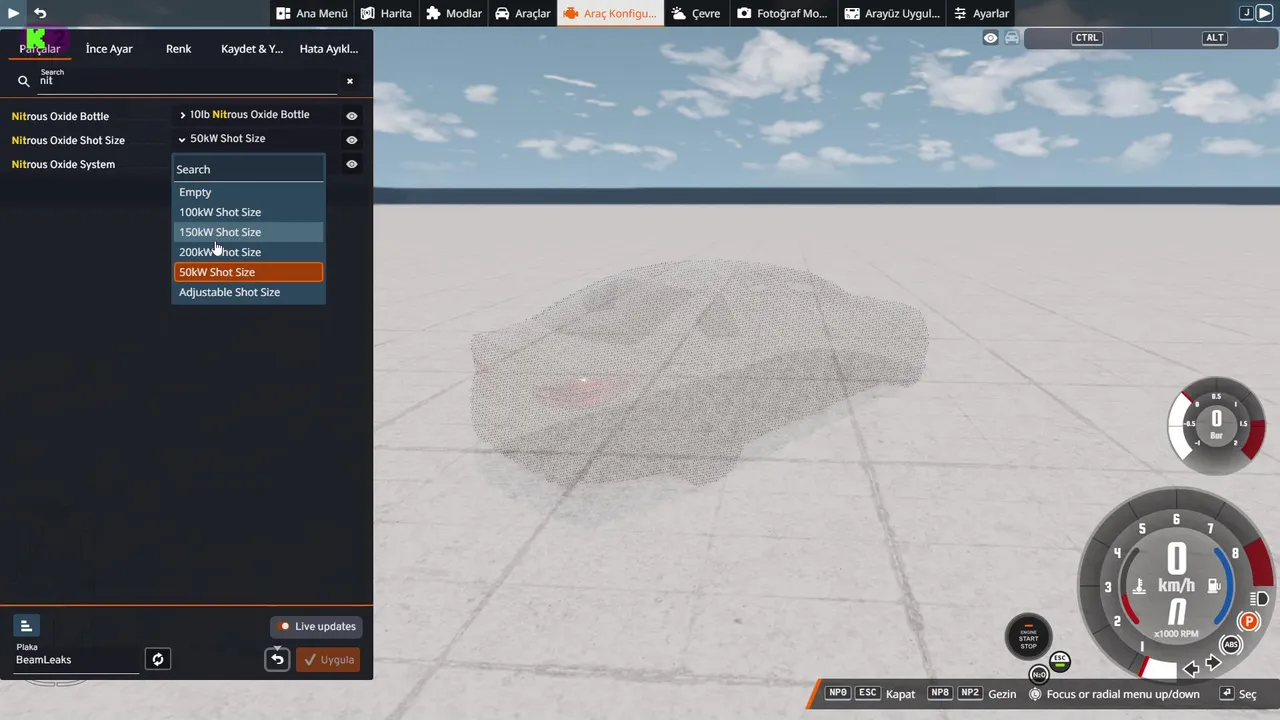Choose Adjustable Shot Size option
The height and width of the screenshot is (720, 1280).
pyautogui.click(x=249, y=292)
